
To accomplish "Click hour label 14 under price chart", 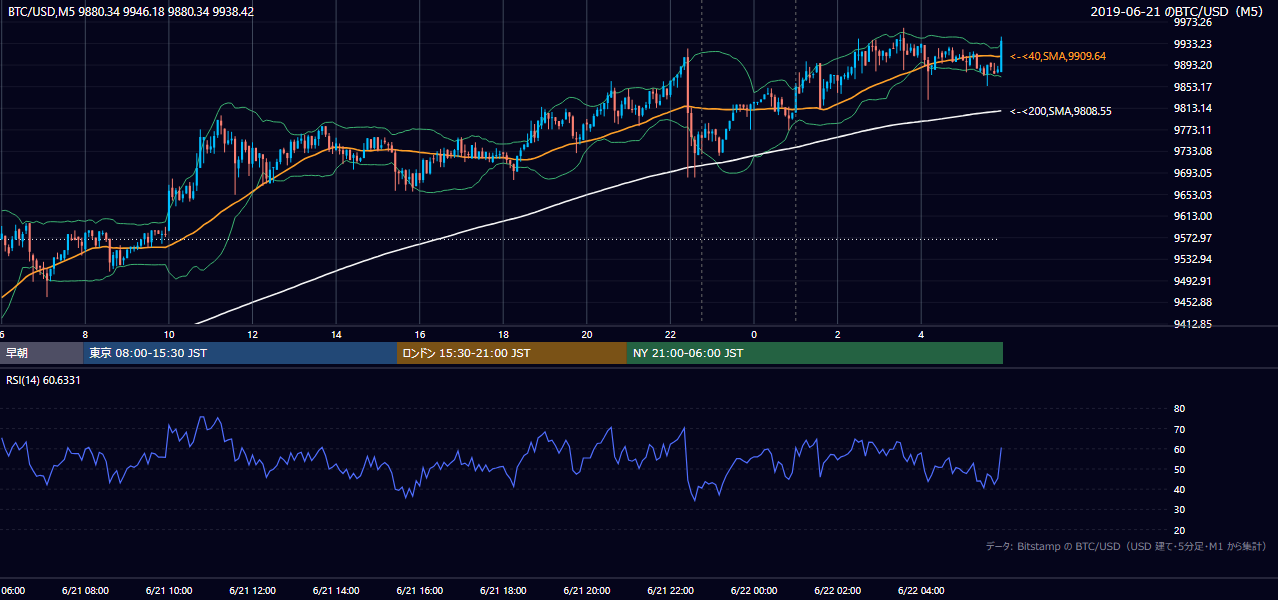I will pos(337,334).
